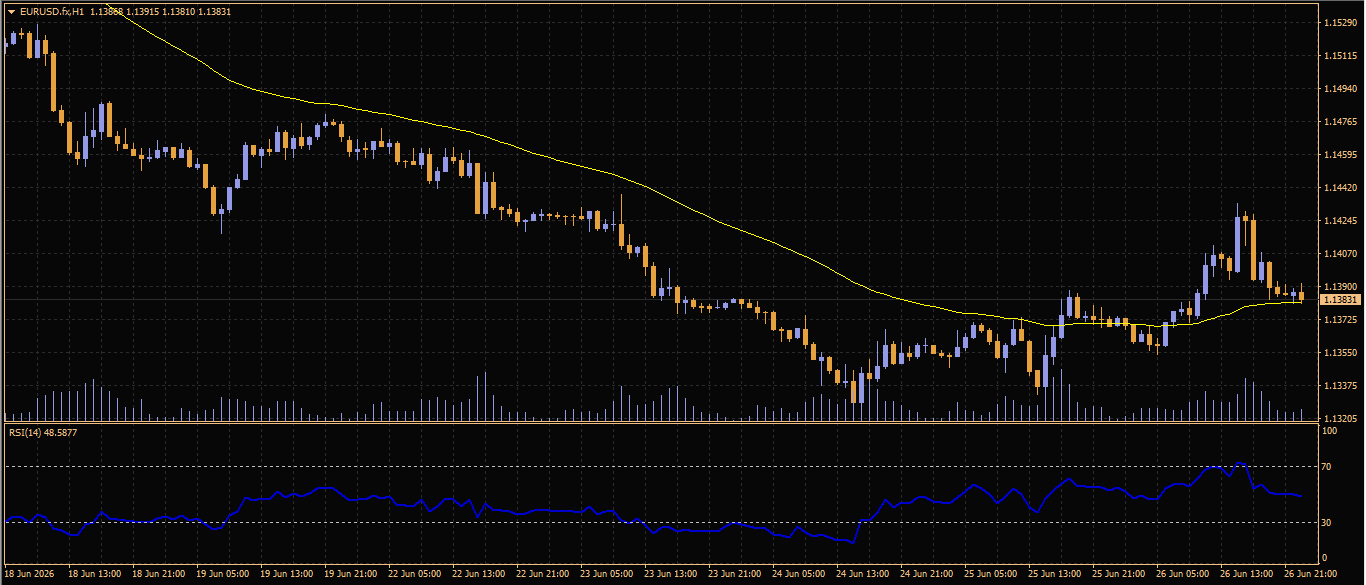Click the 24 Jun 13:00 time label
This screenshot has width=1366, height=585.
tap(863, 574)
